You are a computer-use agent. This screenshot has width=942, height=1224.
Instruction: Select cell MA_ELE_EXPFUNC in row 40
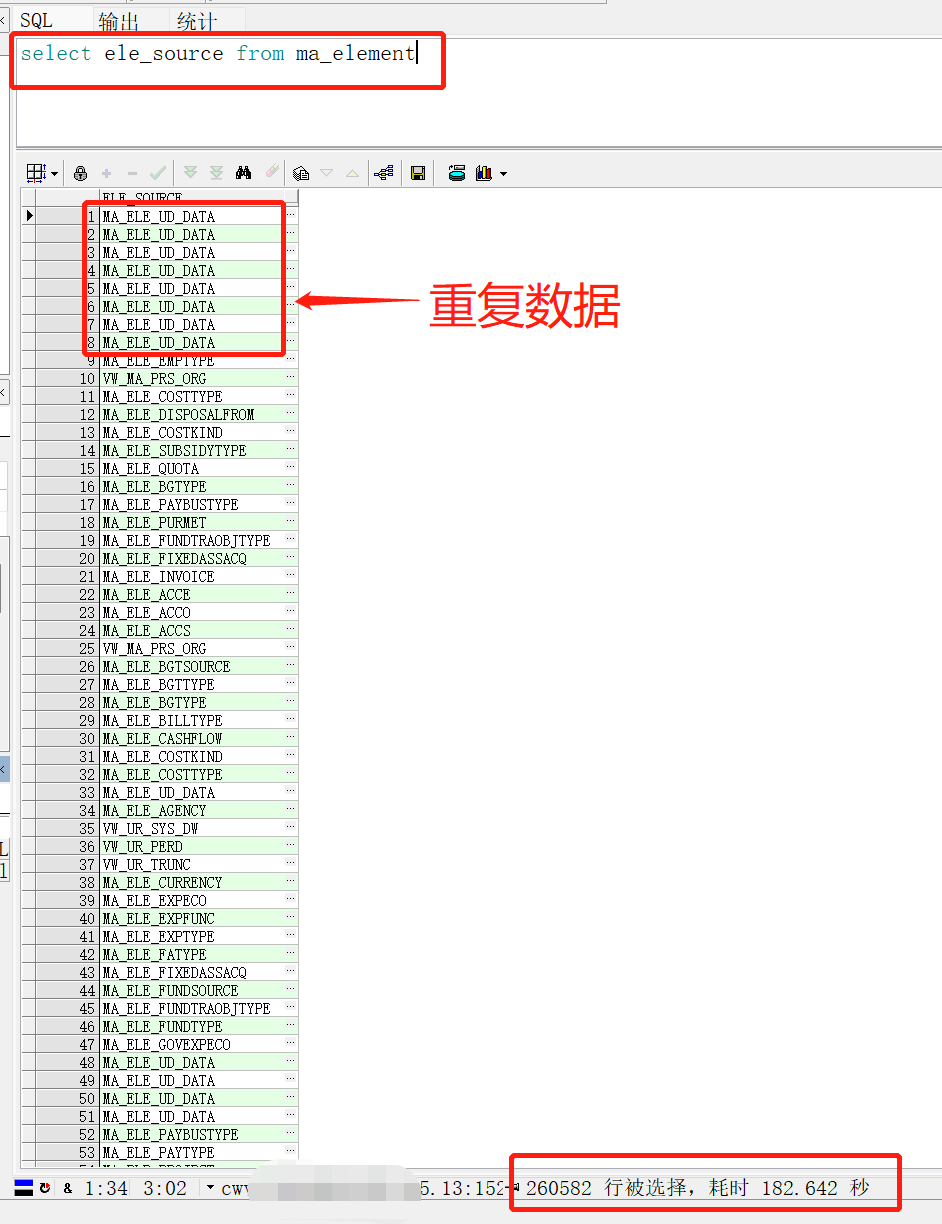192,918
